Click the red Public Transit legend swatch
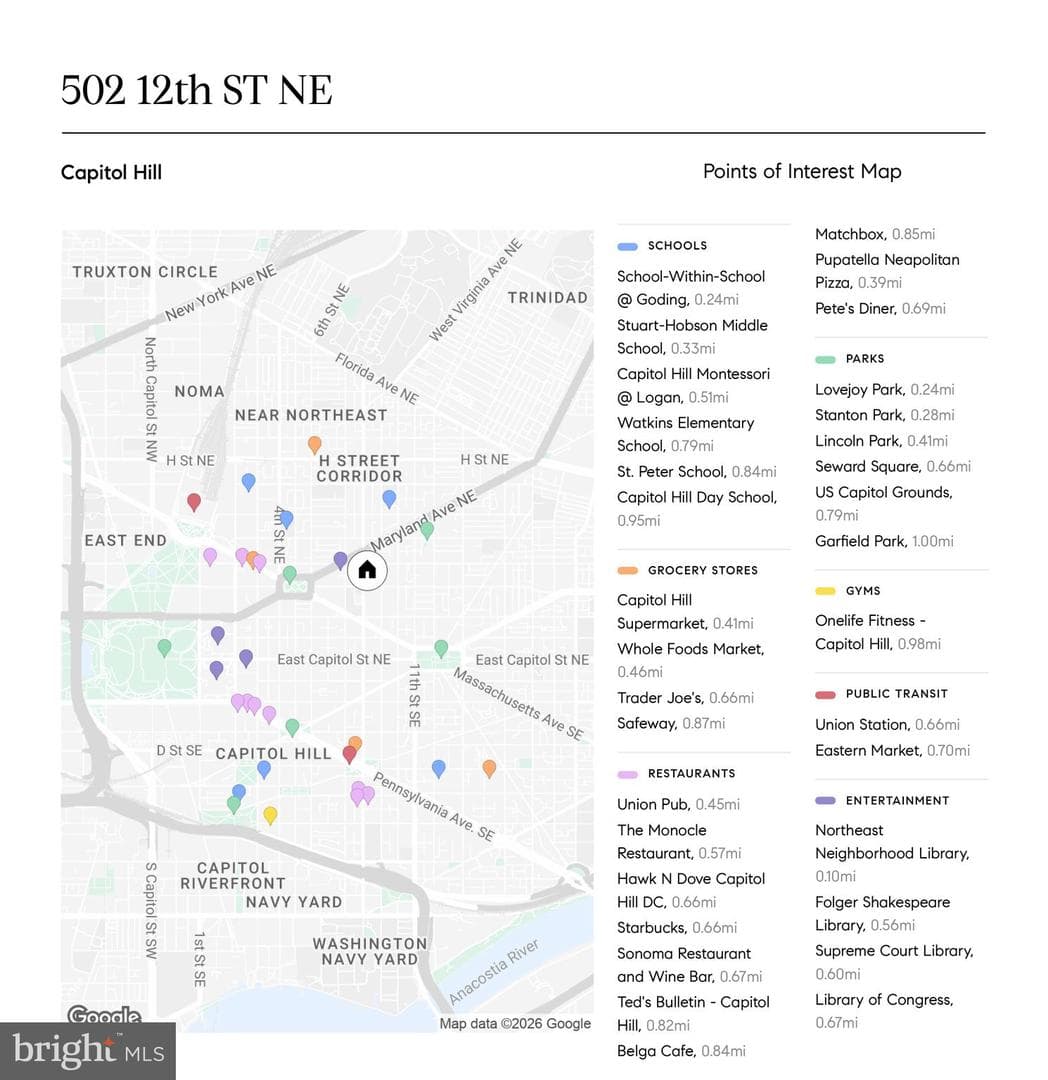 click(x=825, y=694)
